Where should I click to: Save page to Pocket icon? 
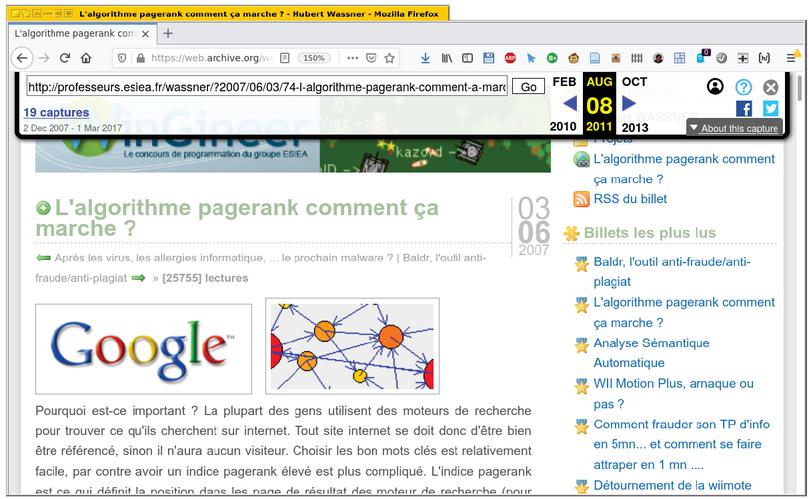point(371,58)
